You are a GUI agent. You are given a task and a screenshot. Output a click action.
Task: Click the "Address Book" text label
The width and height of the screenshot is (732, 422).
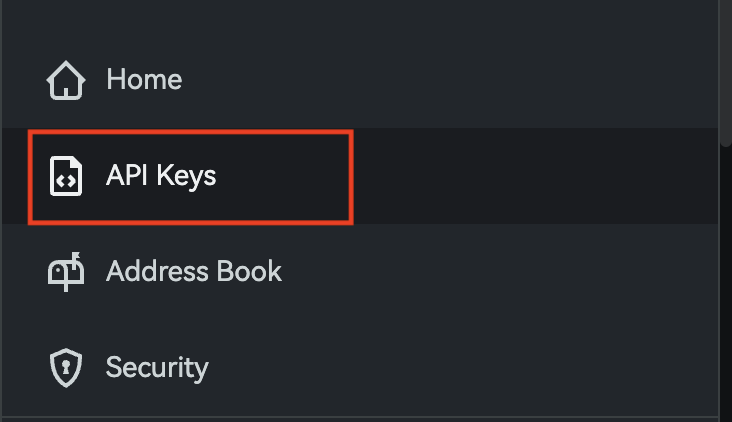(x=194, y=272)
